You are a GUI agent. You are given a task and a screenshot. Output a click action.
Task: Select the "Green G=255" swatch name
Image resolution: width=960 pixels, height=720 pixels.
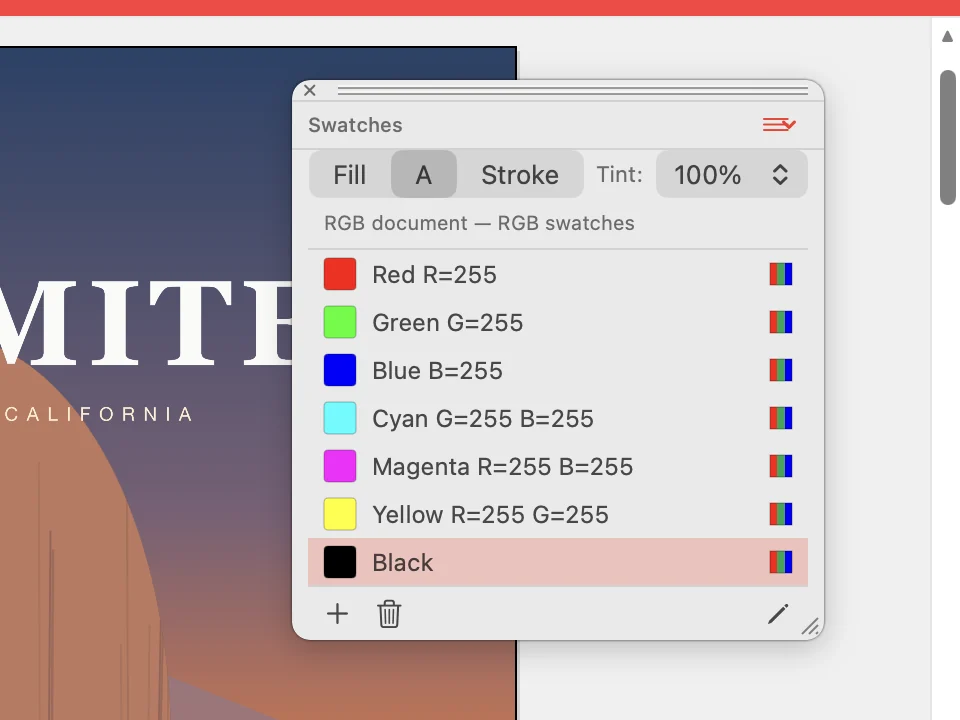click(448, 323)
